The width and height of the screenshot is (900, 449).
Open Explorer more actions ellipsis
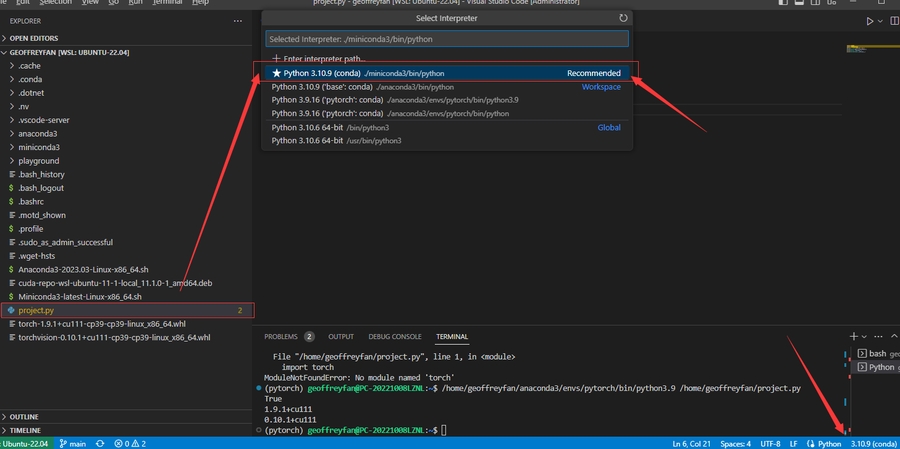(x=237, y=20)
